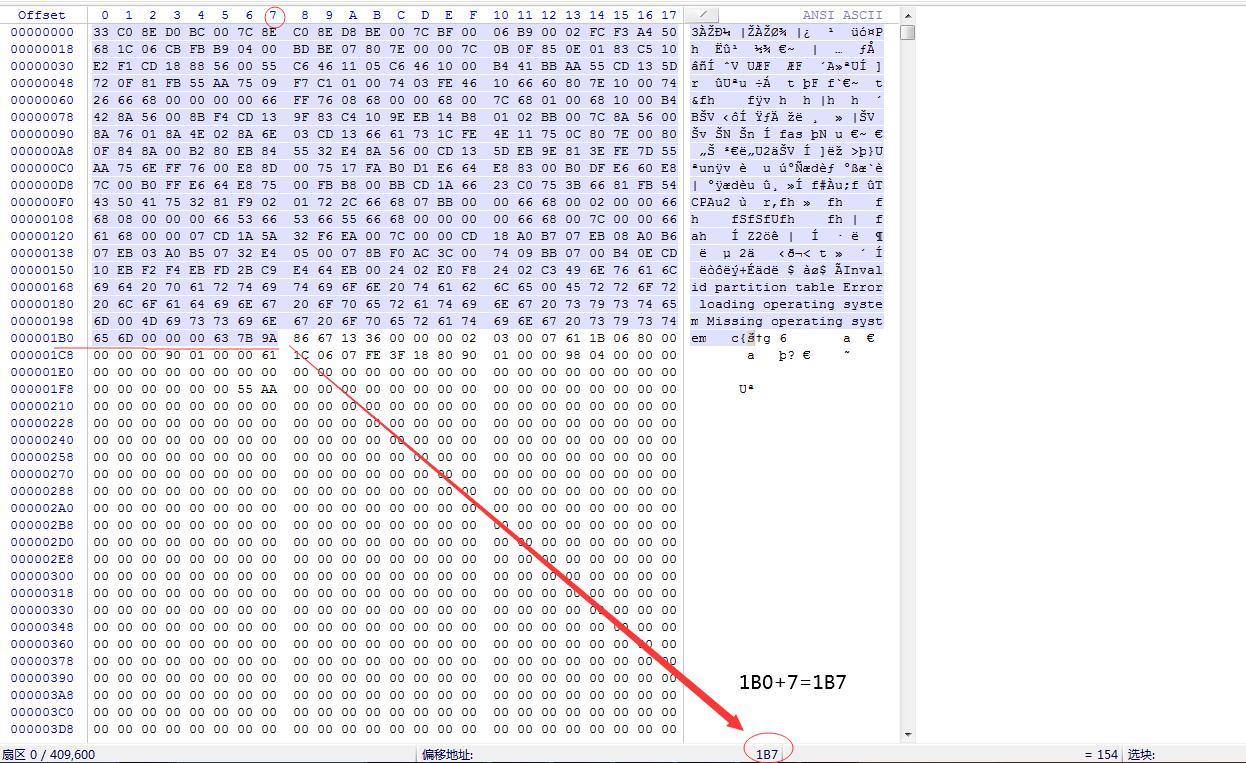Click the Offset column header

42,15
